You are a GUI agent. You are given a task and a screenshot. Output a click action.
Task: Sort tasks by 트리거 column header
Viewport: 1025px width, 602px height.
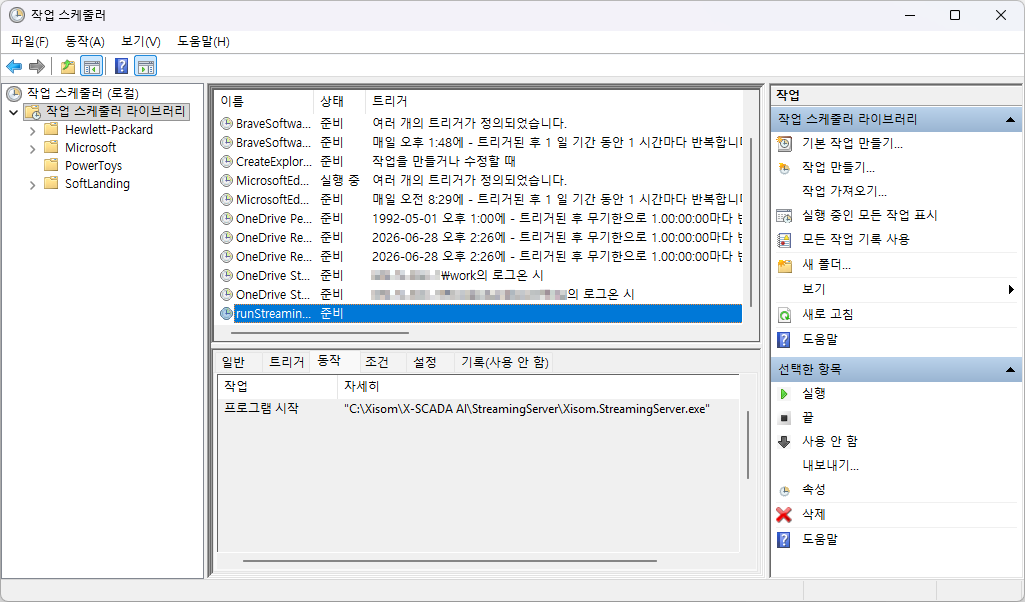[553, 101]
